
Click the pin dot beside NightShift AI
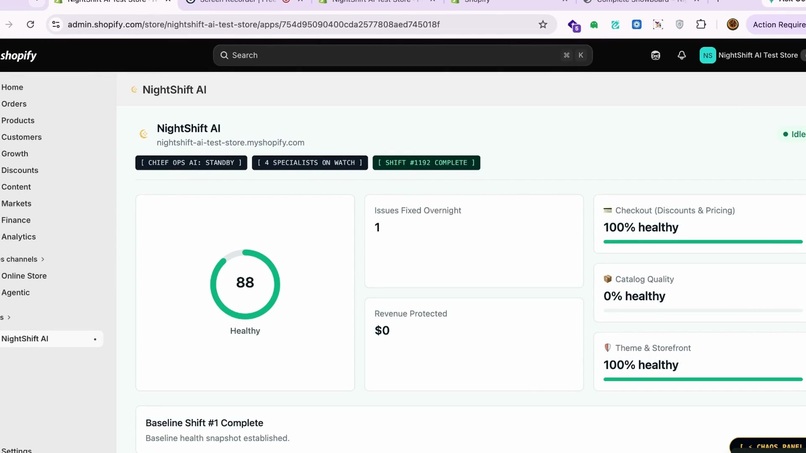pyautogui.click(x=95, y=339)
